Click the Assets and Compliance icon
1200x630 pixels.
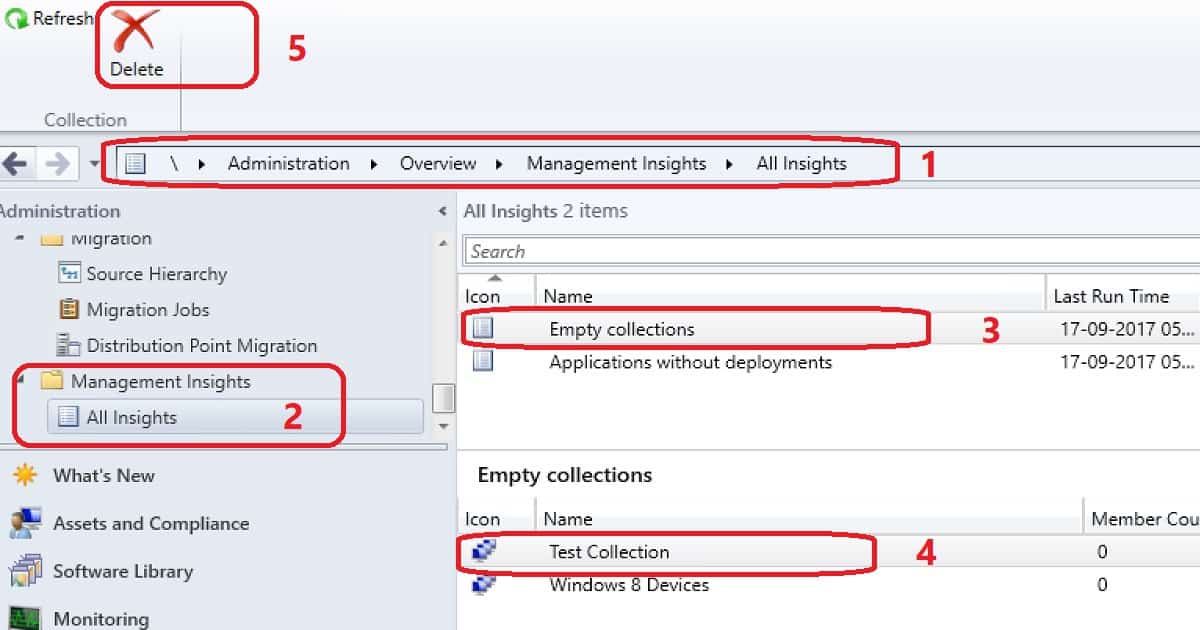click(25, 523)
